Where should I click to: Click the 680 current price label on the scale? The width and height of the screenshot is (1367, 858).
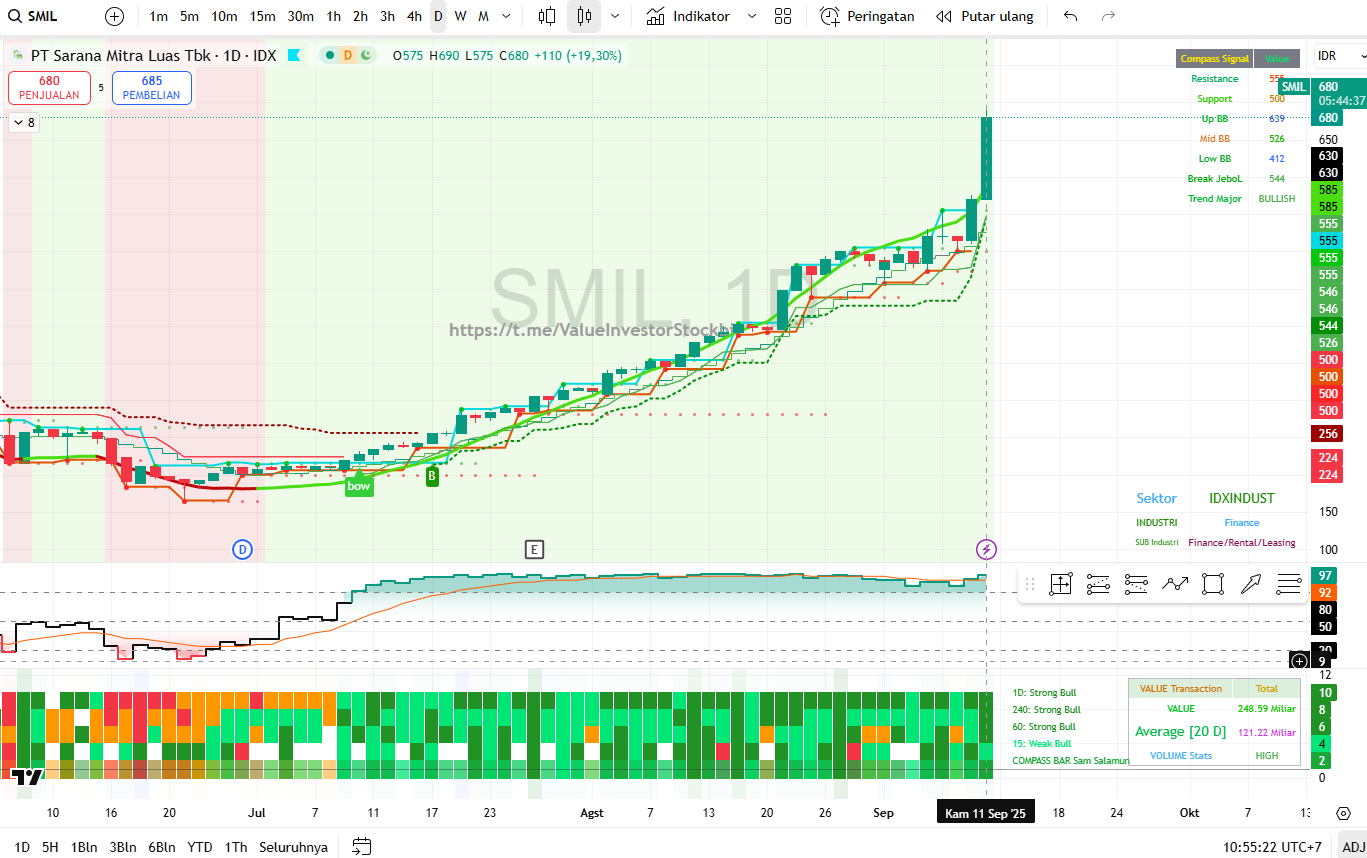1329,117
